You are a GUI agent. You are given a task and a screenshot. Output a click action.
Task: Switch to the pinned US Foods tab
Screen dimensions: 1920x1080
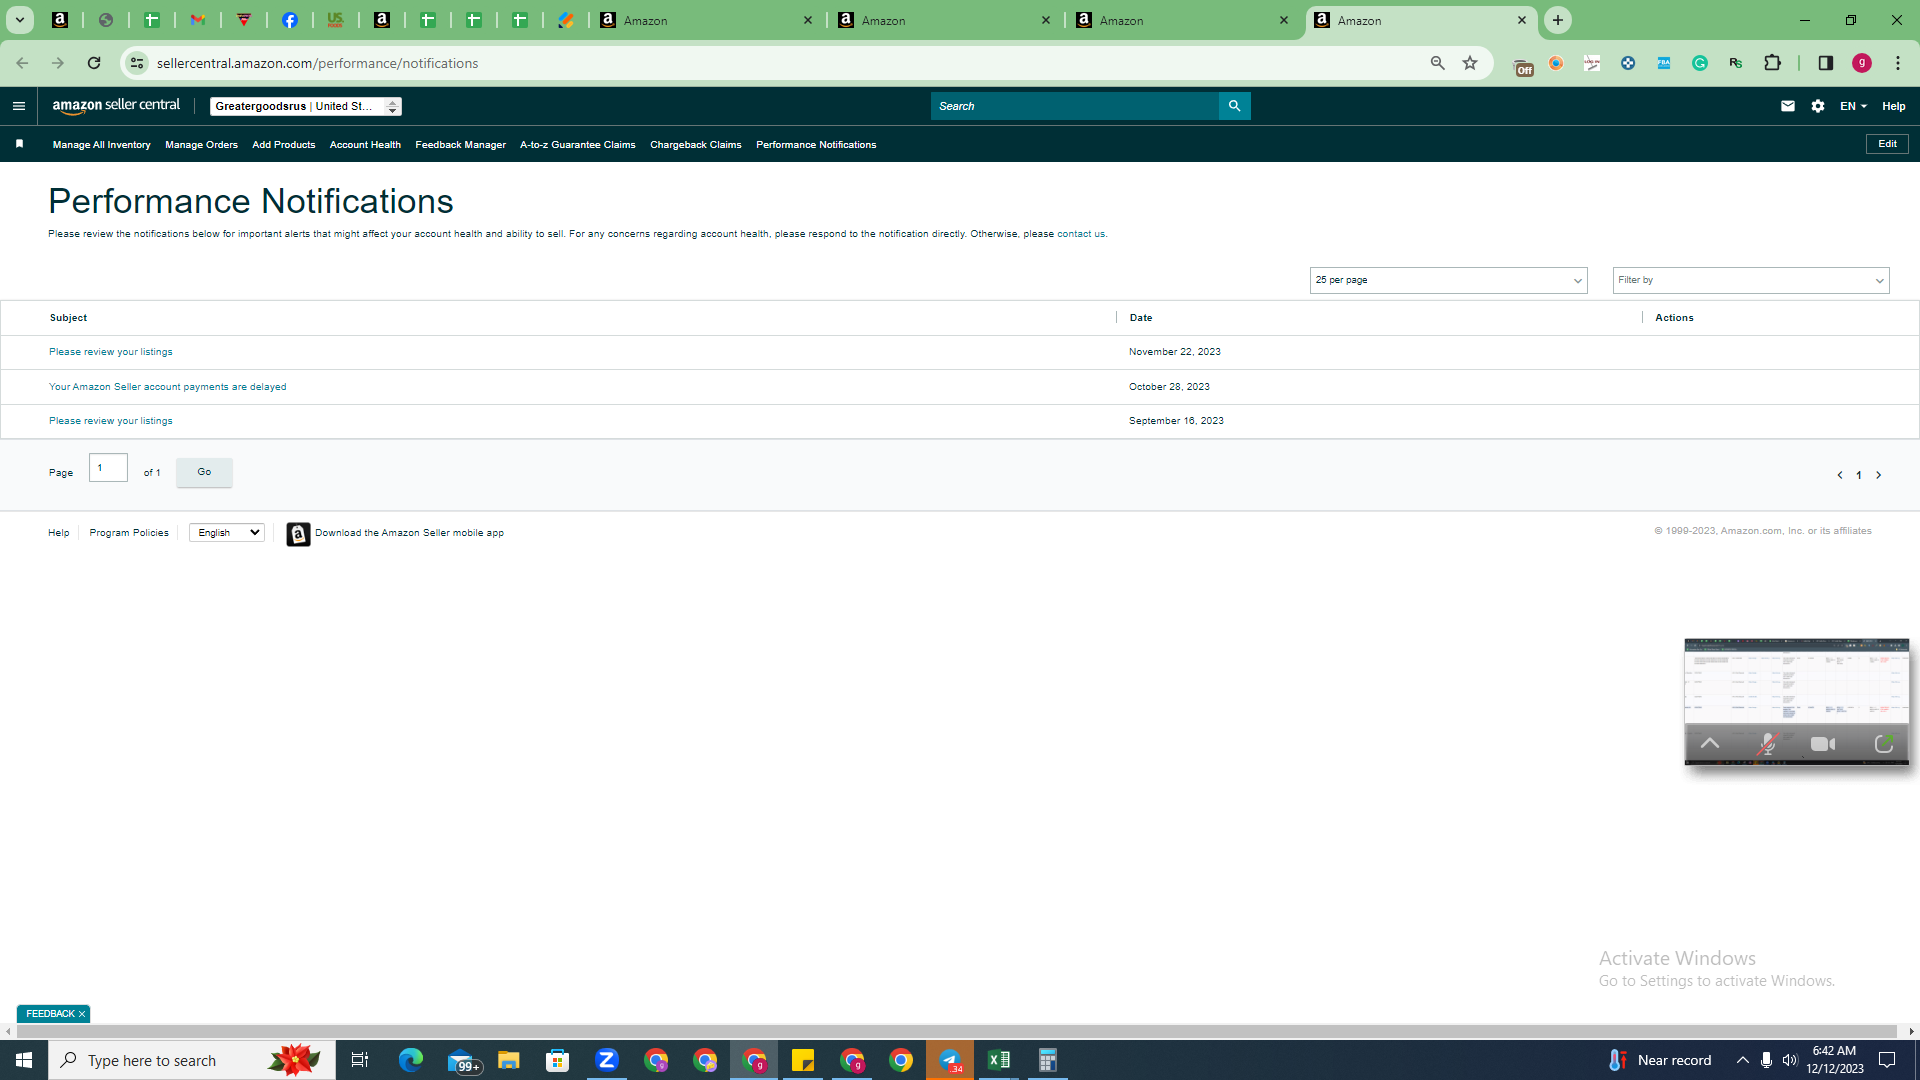[336, 20]
